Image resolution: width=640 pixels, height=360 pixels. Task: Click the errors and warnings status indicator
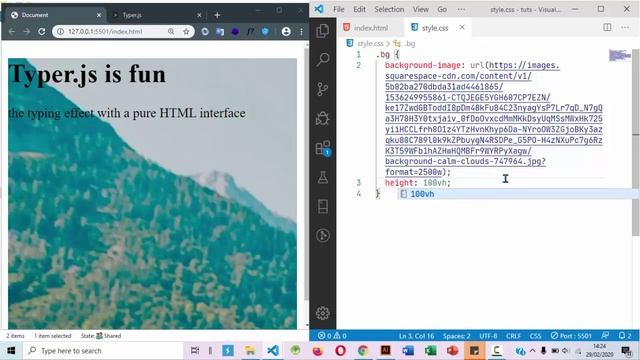(x=332, y=336)
